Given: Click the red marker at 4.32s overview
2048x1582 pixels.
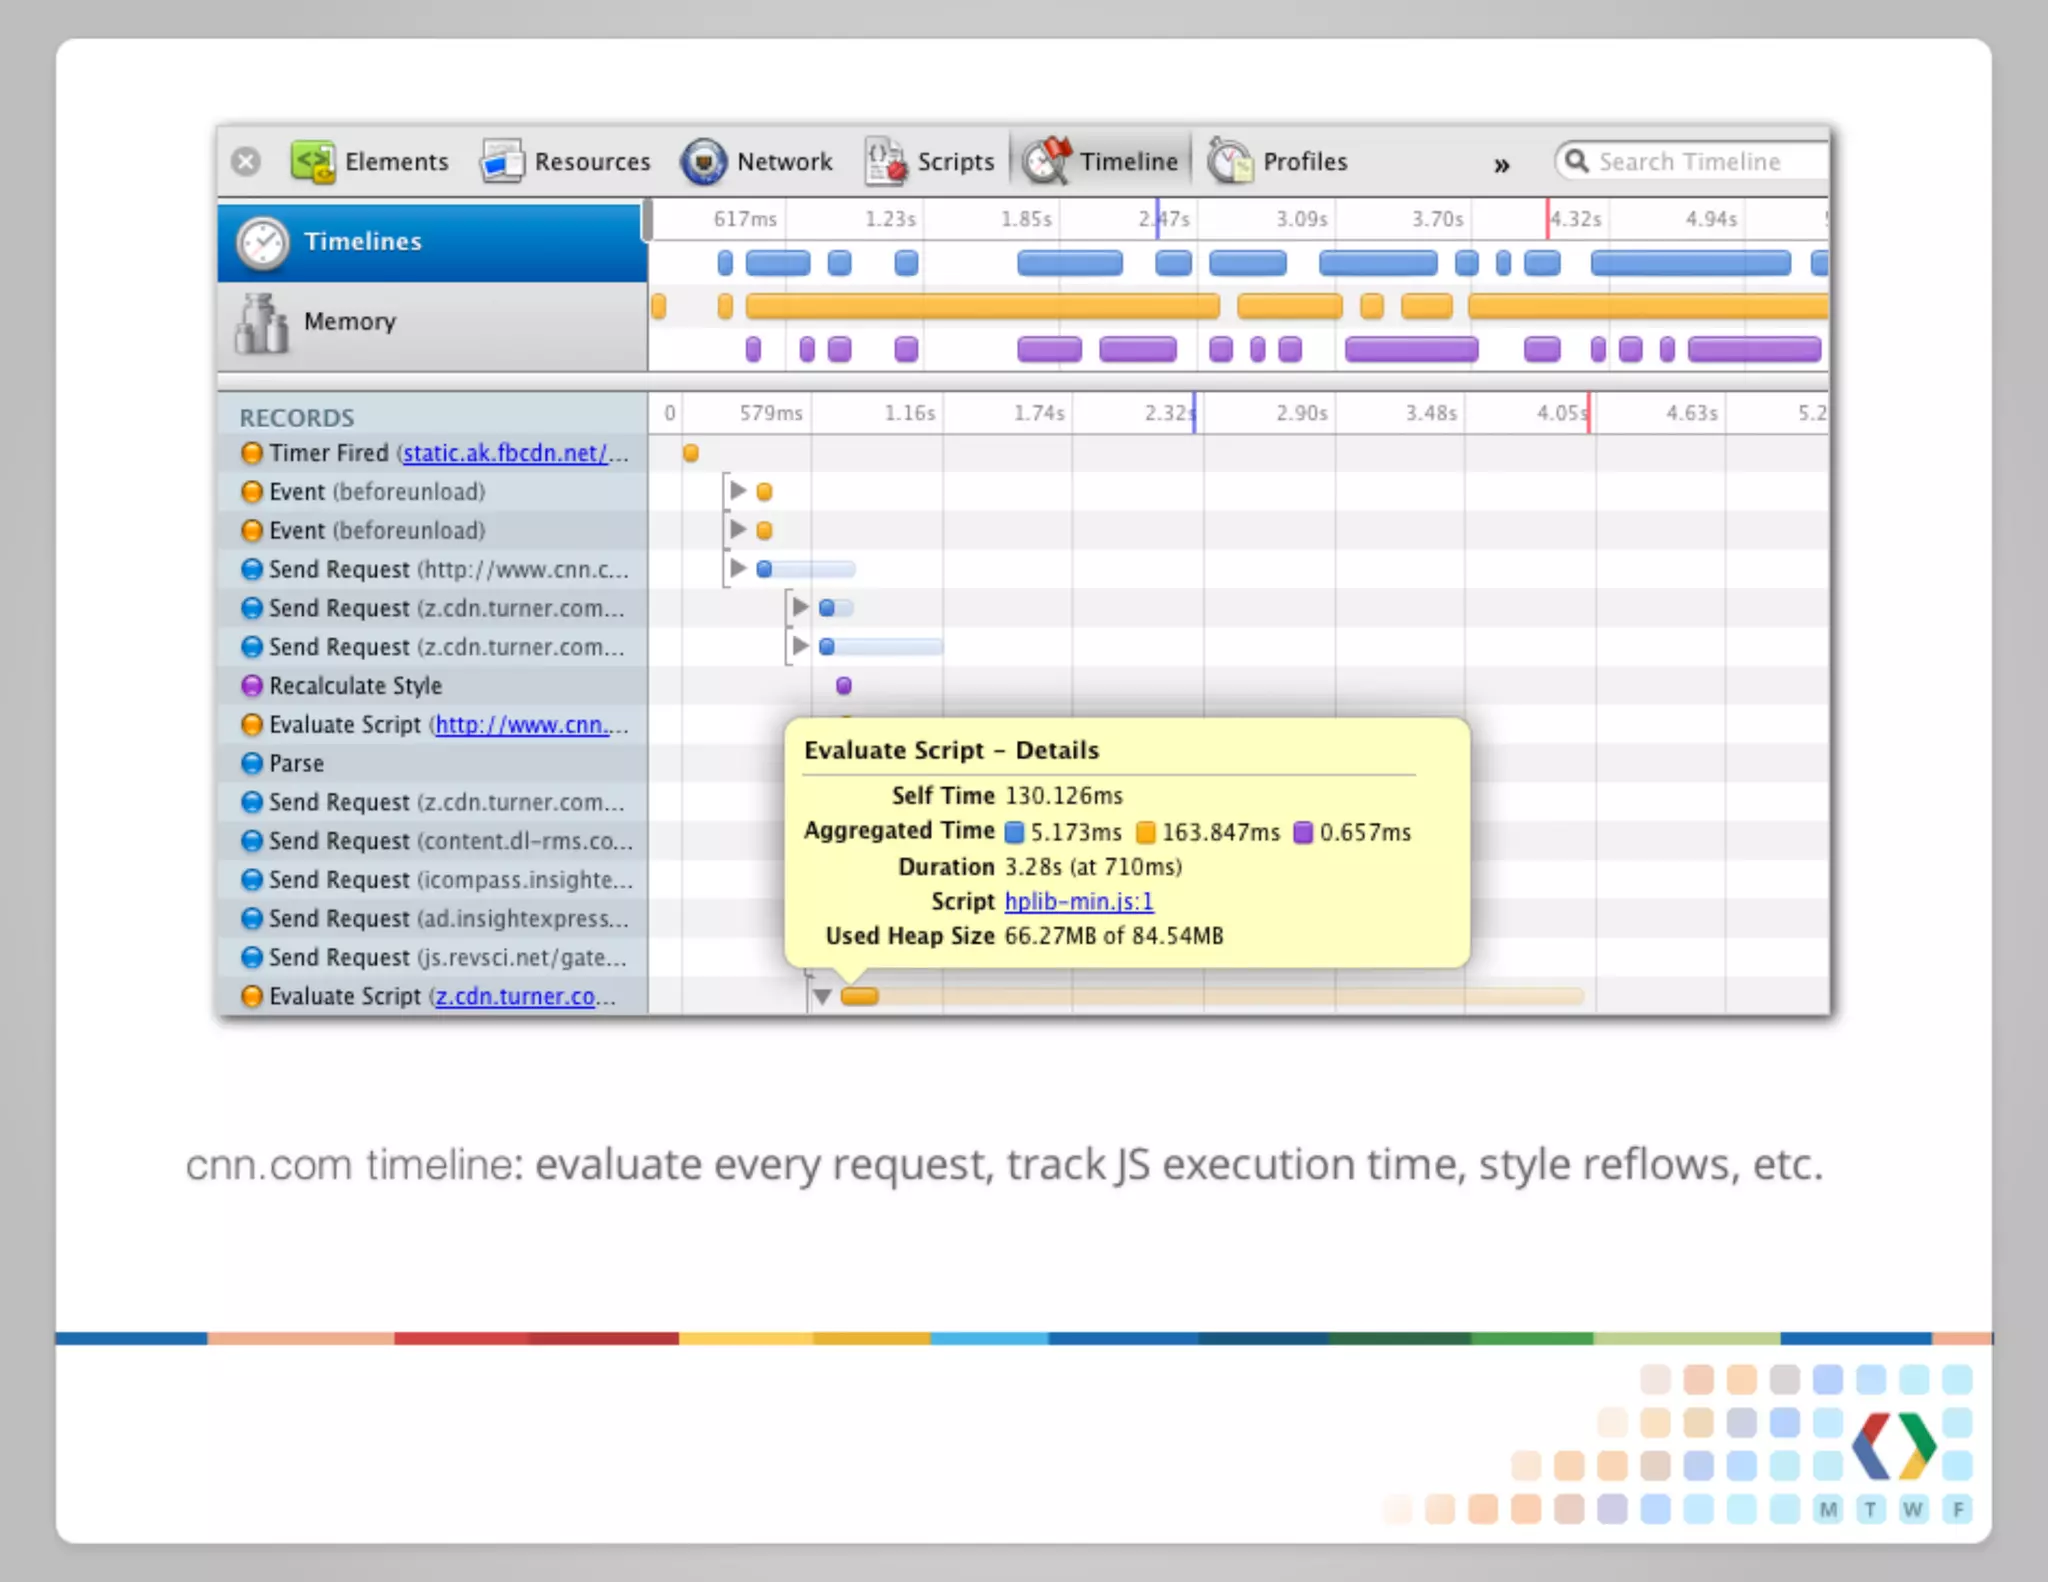Looking at the screenshot, I should point(1547,218).
